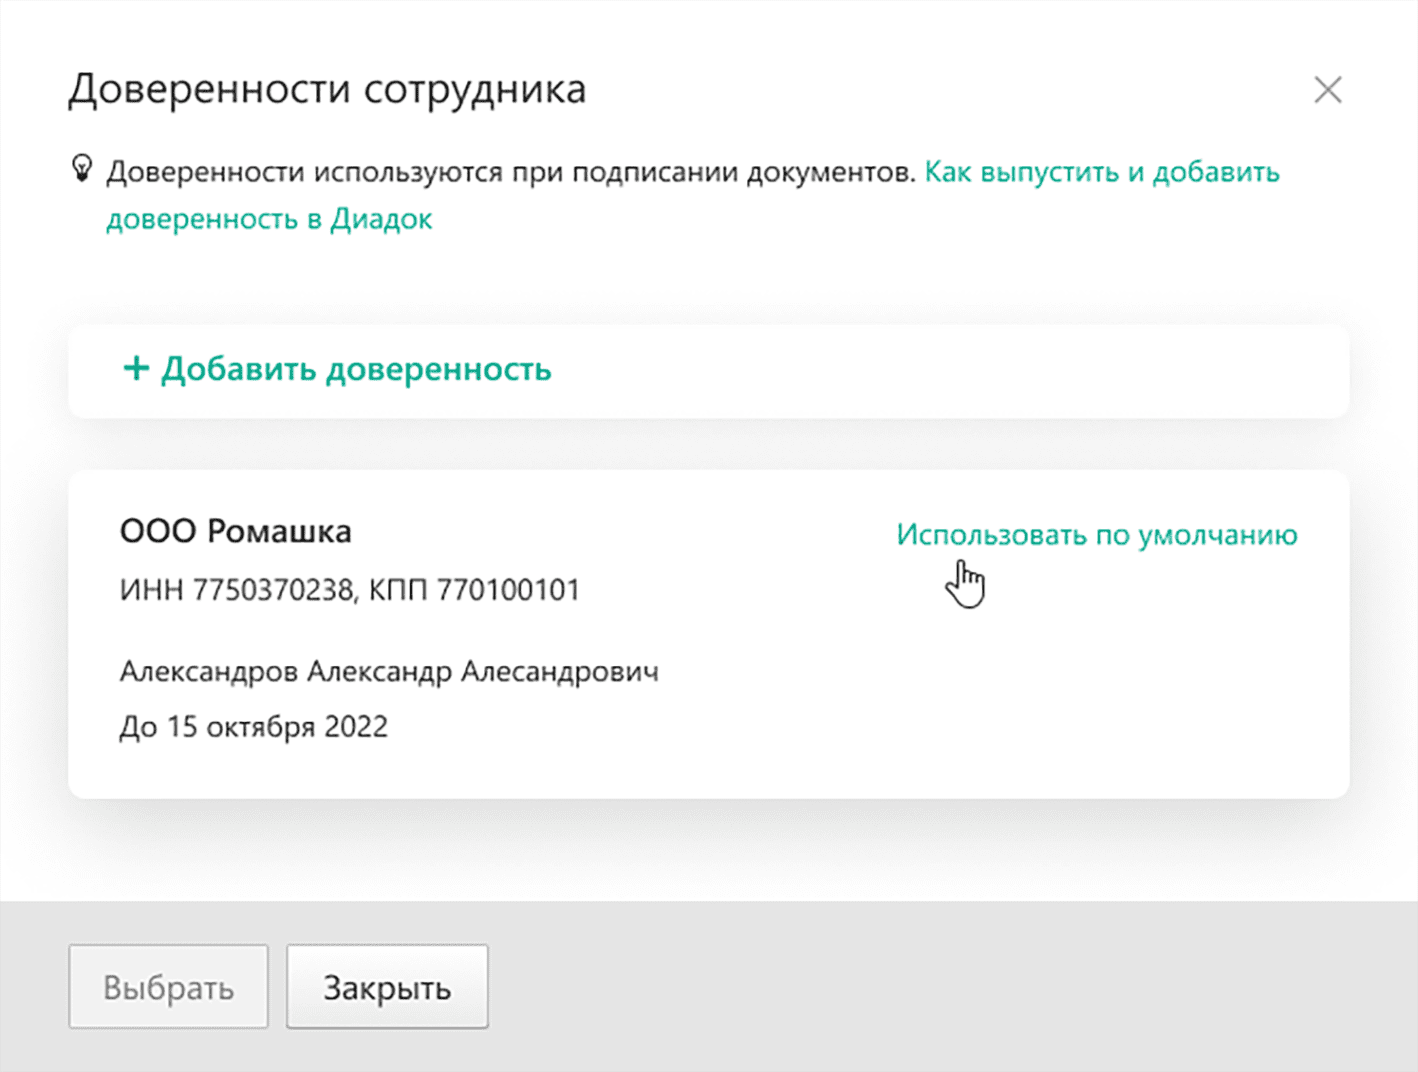Click the lightbulb hint icon
Viewport: 1418px width, 1072px height.
(x=82, y=168)
